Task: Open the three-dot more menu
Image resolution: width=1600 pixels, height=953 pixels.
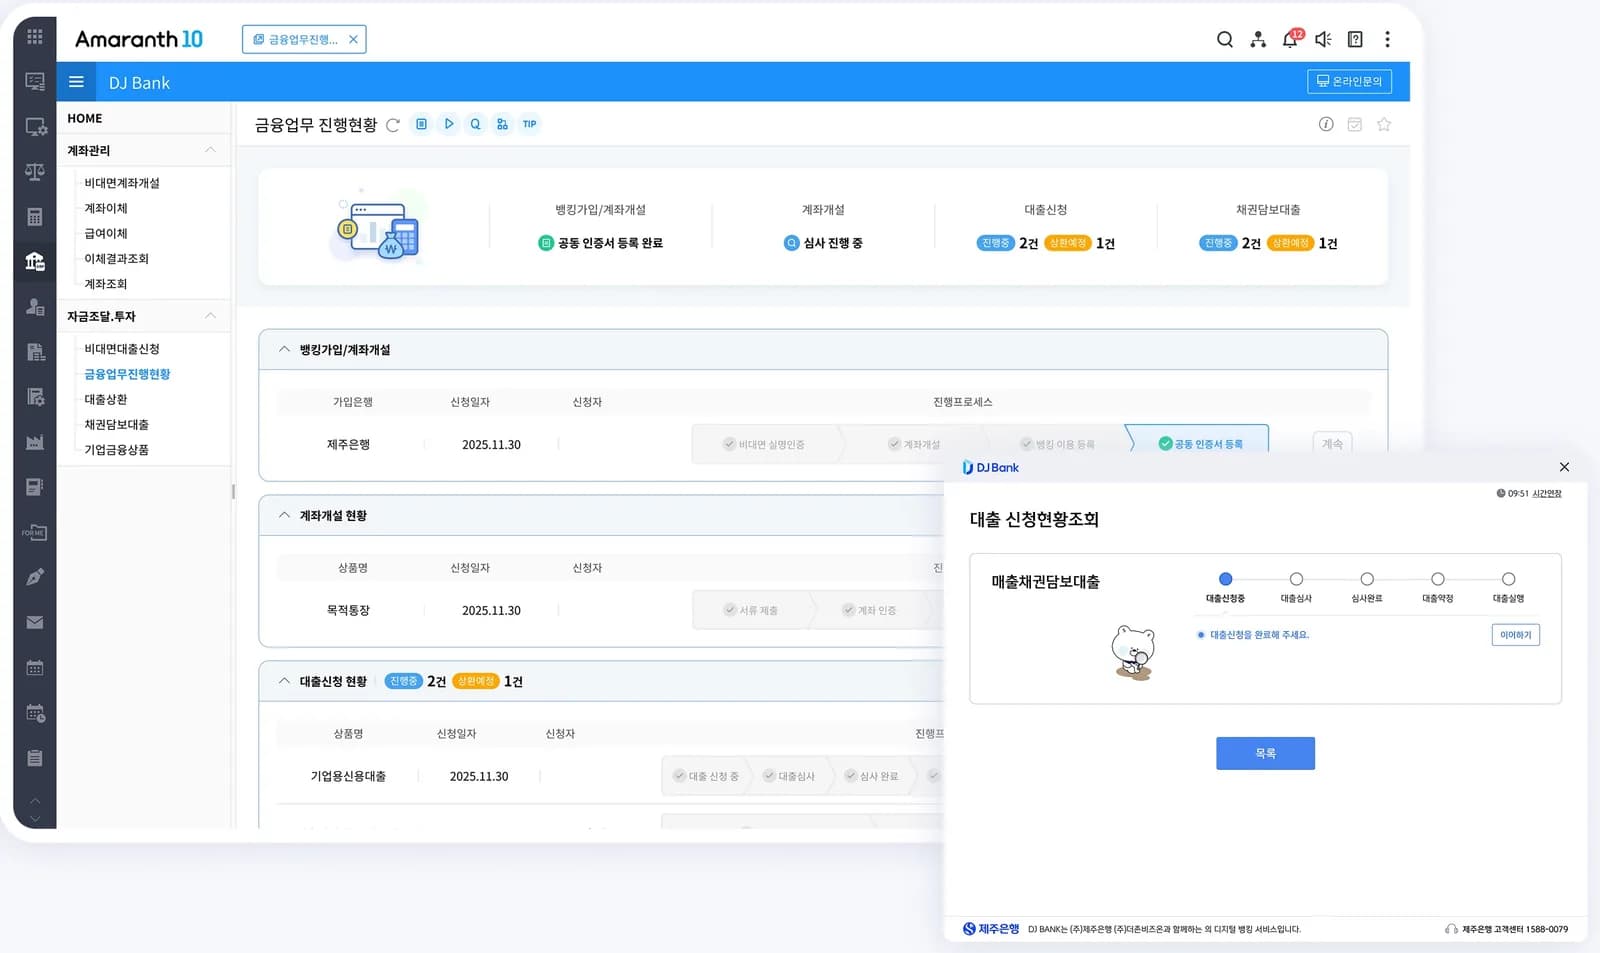Action: coord(1387,39)
